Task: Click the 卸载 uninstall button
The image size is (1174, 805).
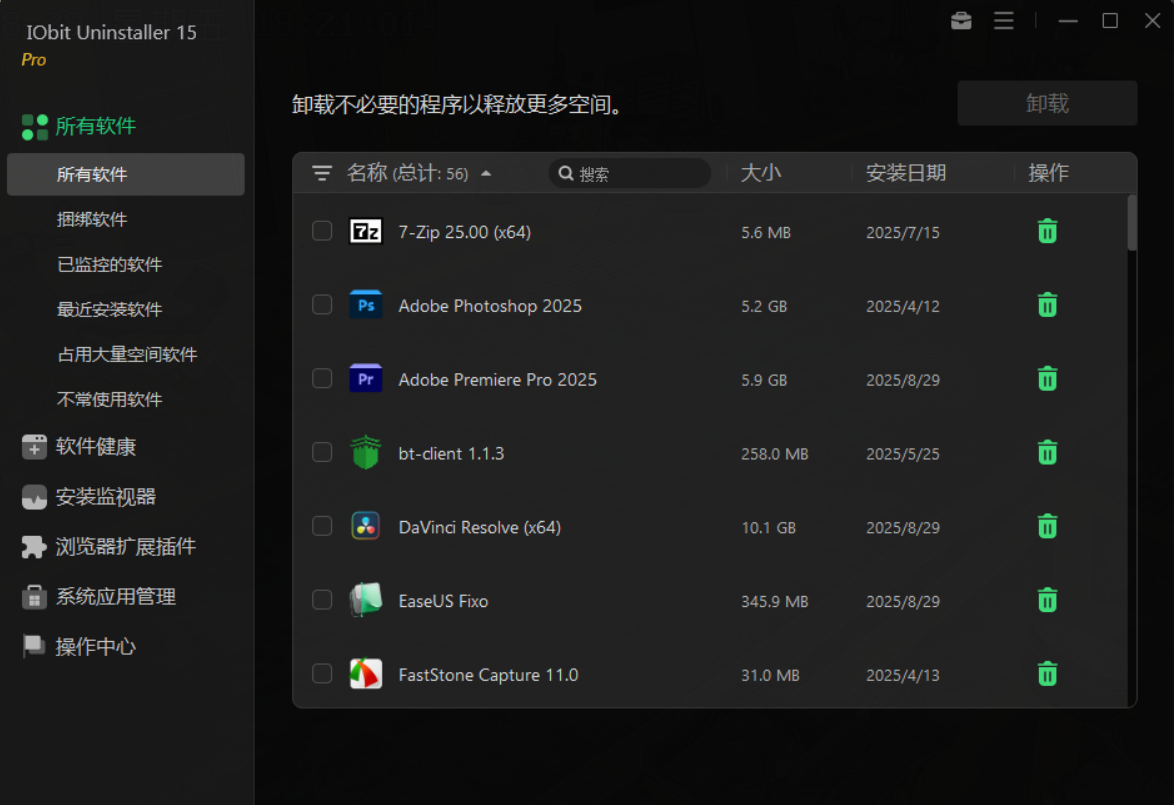Action: pyautogui.click(x=1047, y=103)
